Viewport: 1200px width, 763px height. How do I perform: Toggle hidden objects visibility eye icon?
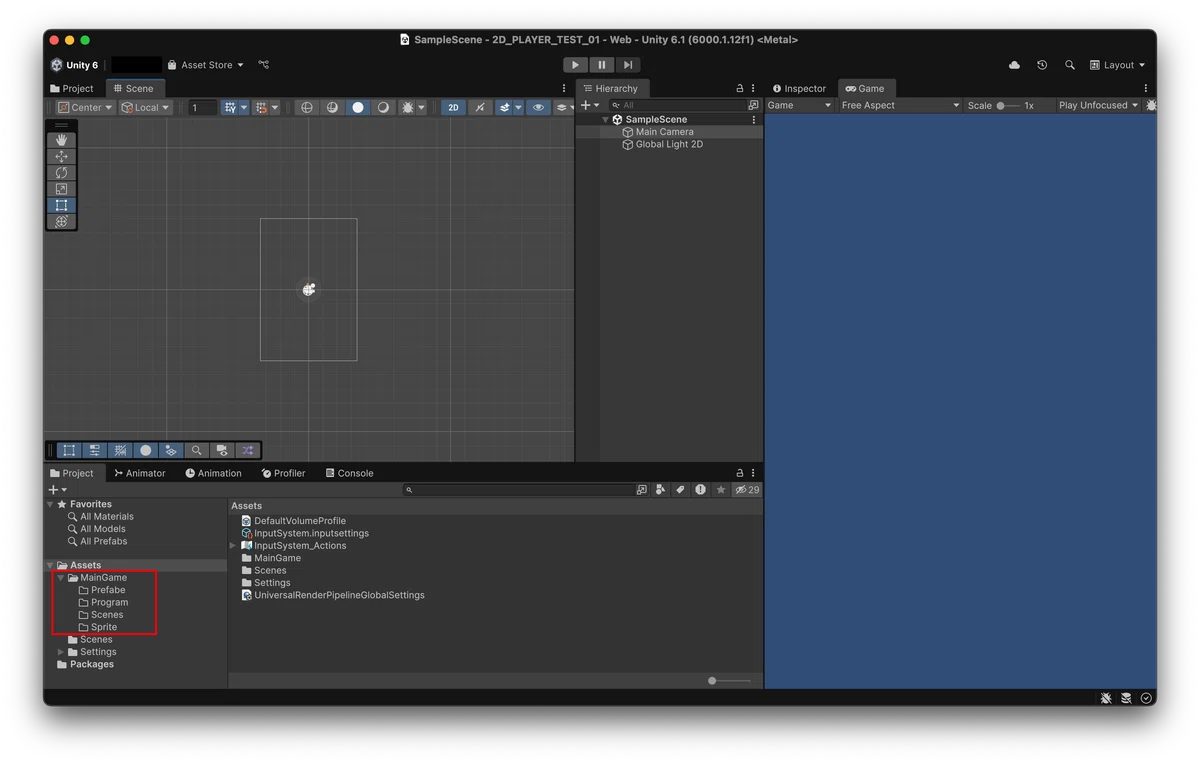click(538, 107)
